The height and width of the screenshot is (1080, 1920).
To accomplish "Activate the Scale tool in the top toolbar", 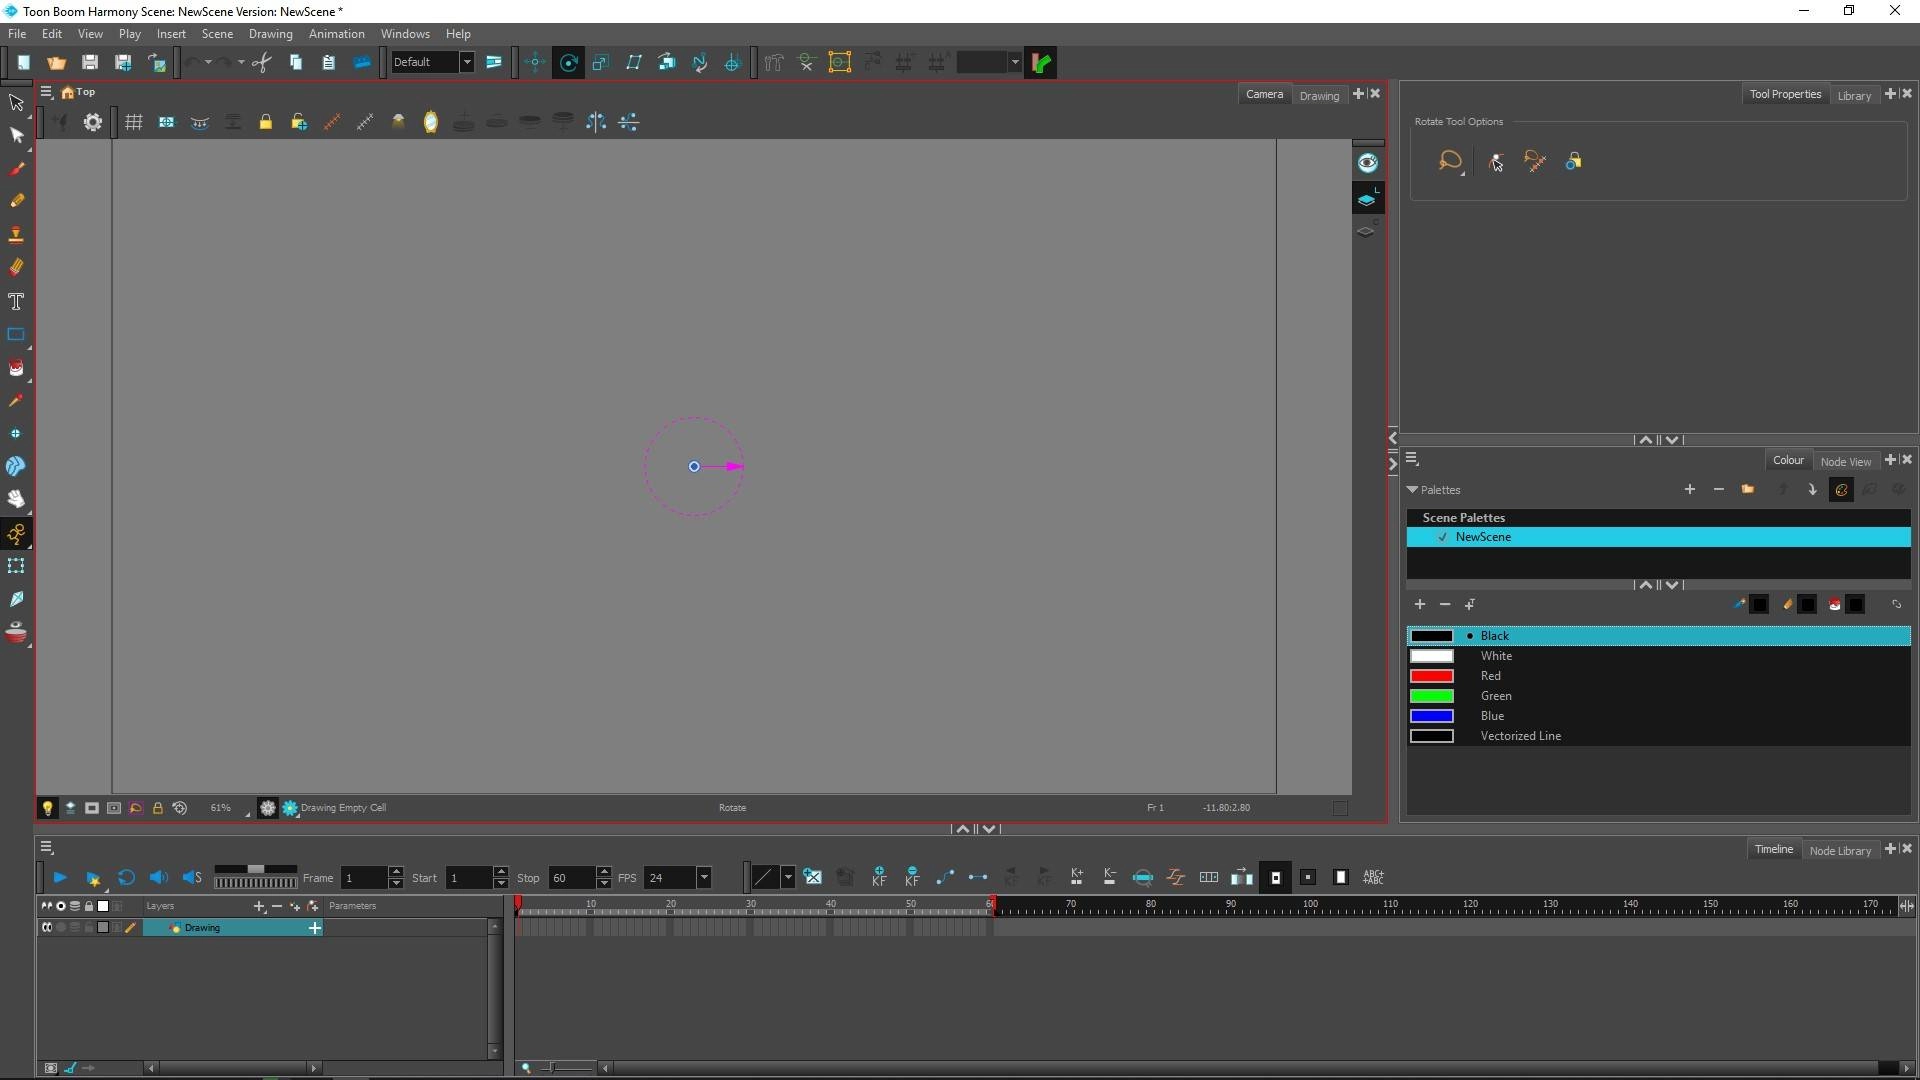I will (x=601, y=62).
